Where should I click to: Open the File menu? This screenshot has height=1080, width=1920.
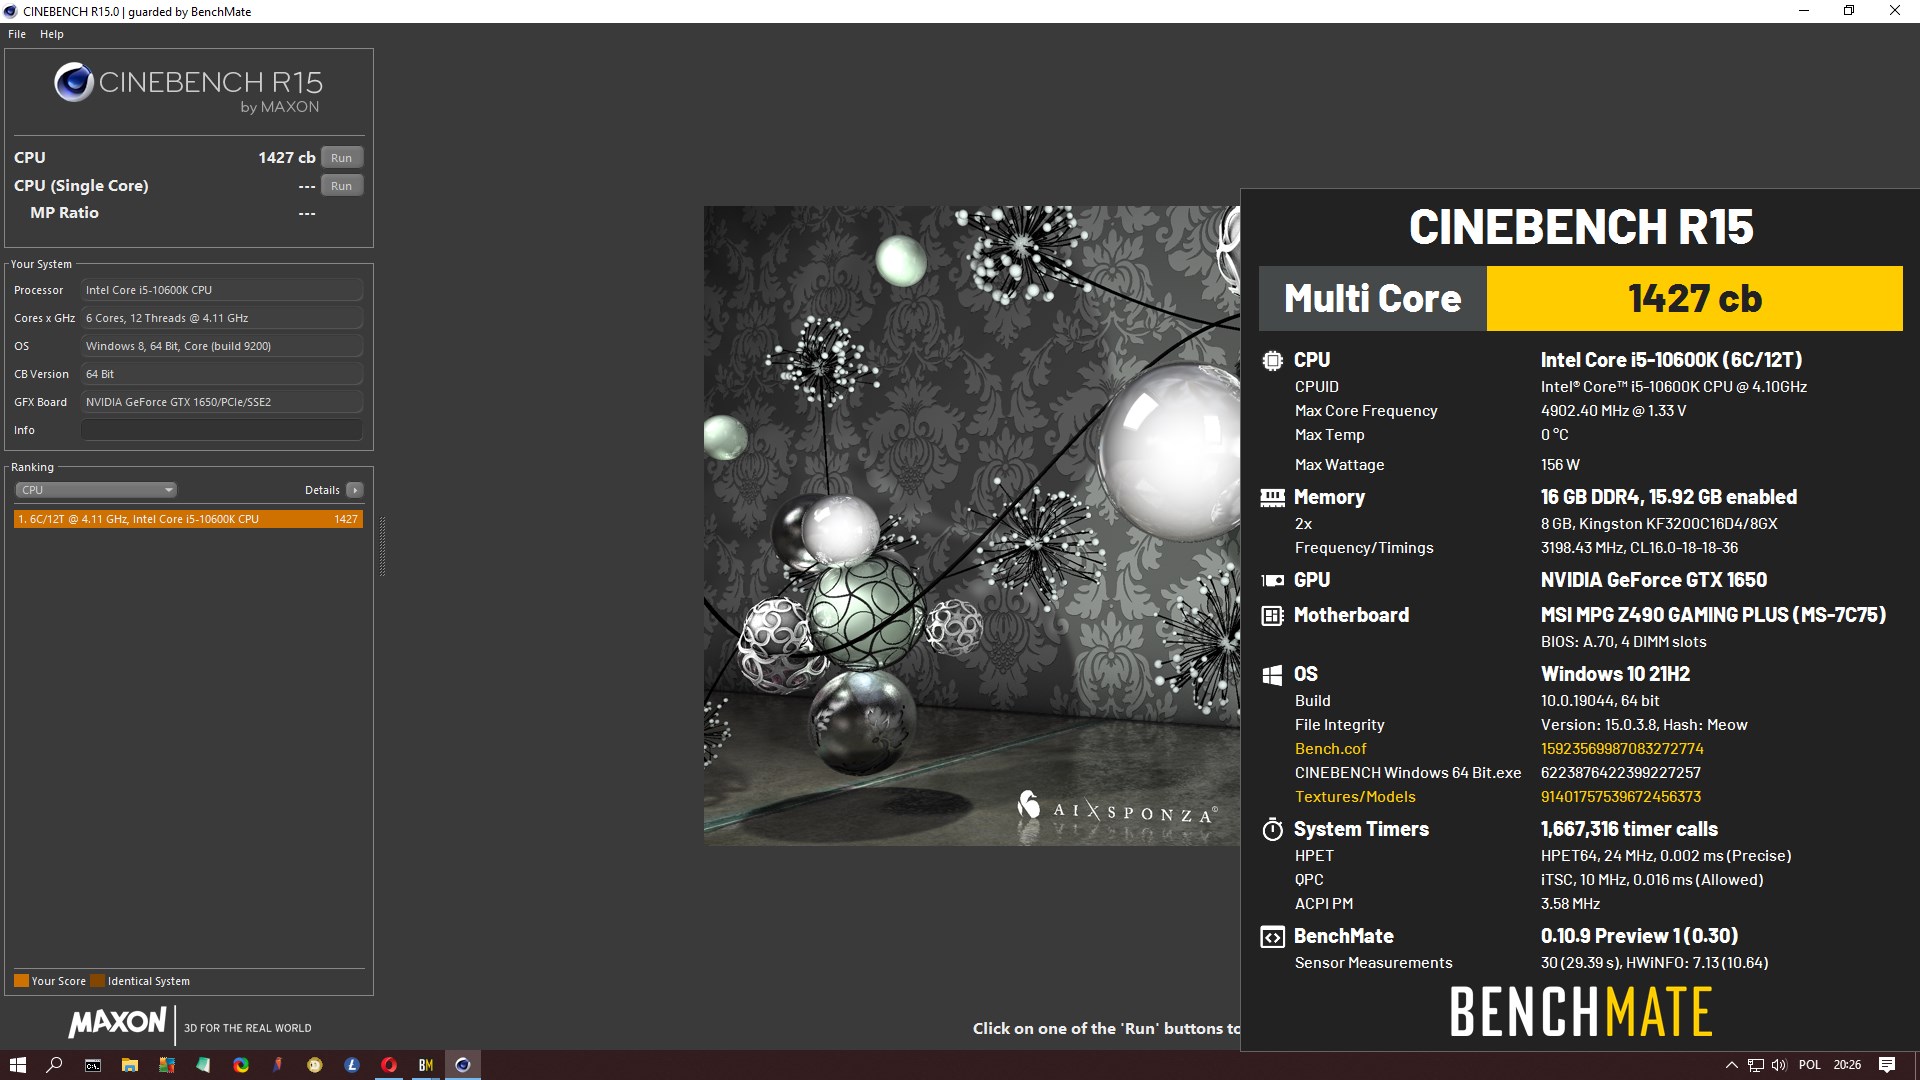(x=17, y=34)
